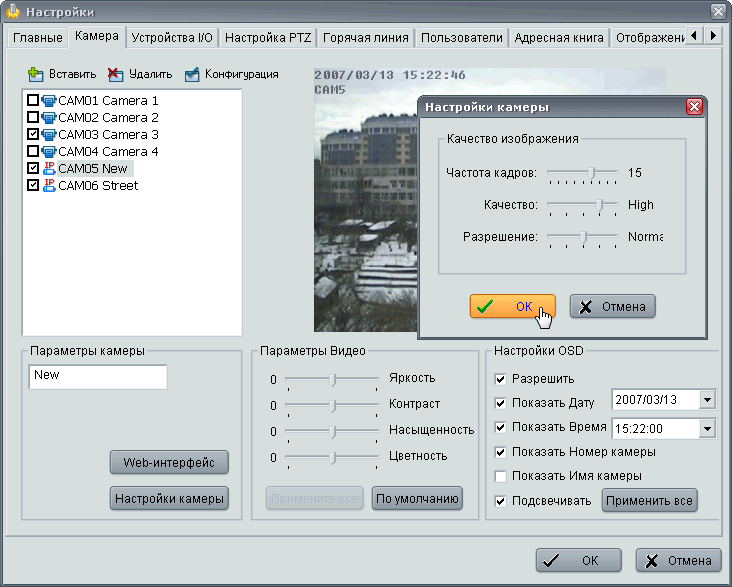The width and height of the screenshot is (732, 587).
Task: Select the CAM06 Street row
Action: tap(98, 185)
